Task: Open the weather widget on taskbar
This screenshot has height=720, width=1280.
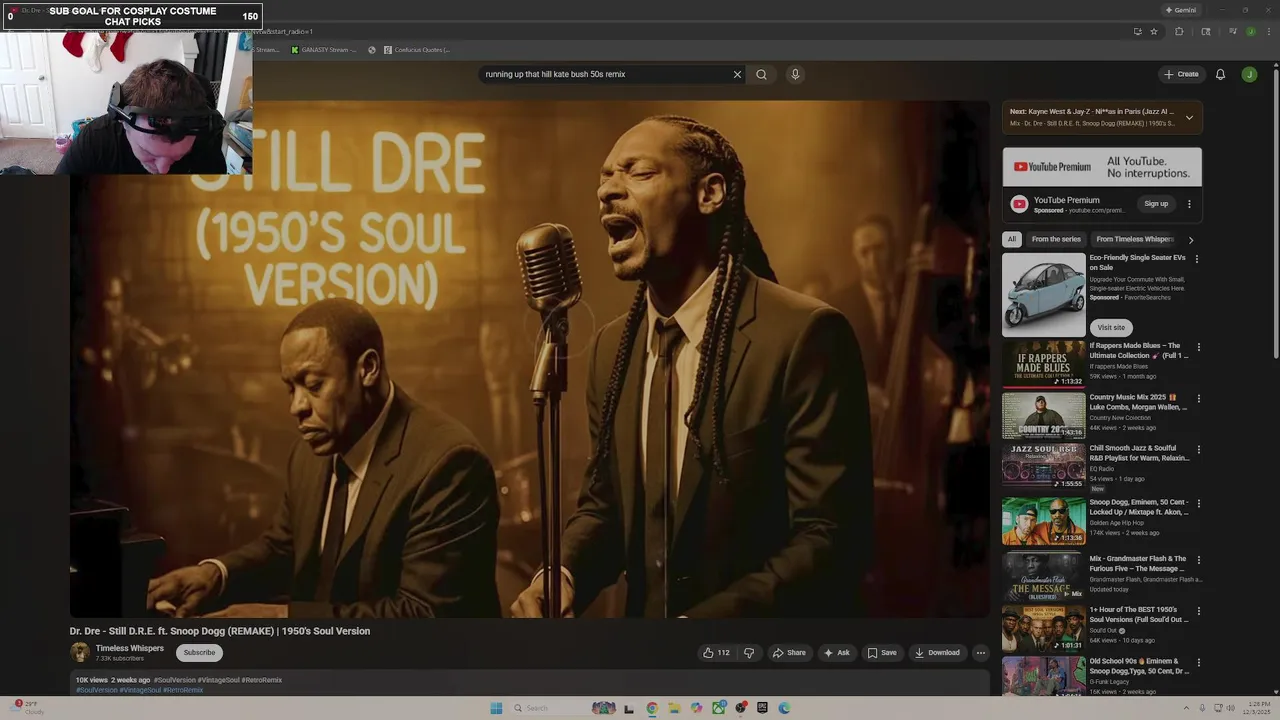Action: point(27,708)
